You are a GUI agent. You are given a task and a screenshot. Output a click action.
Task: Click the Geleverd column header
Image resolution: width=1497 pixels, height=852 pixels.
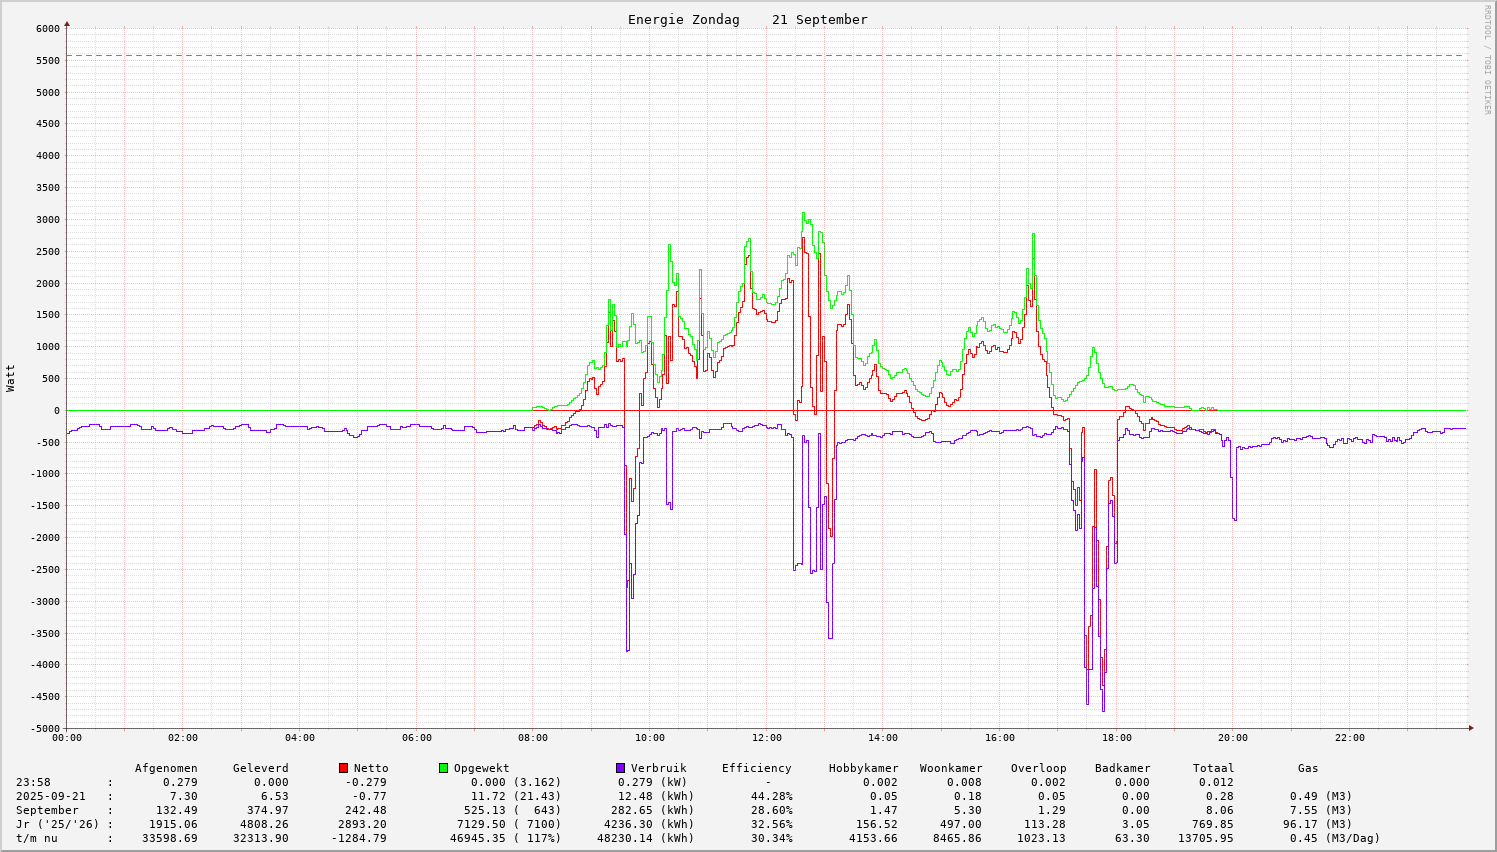[260, 768]
